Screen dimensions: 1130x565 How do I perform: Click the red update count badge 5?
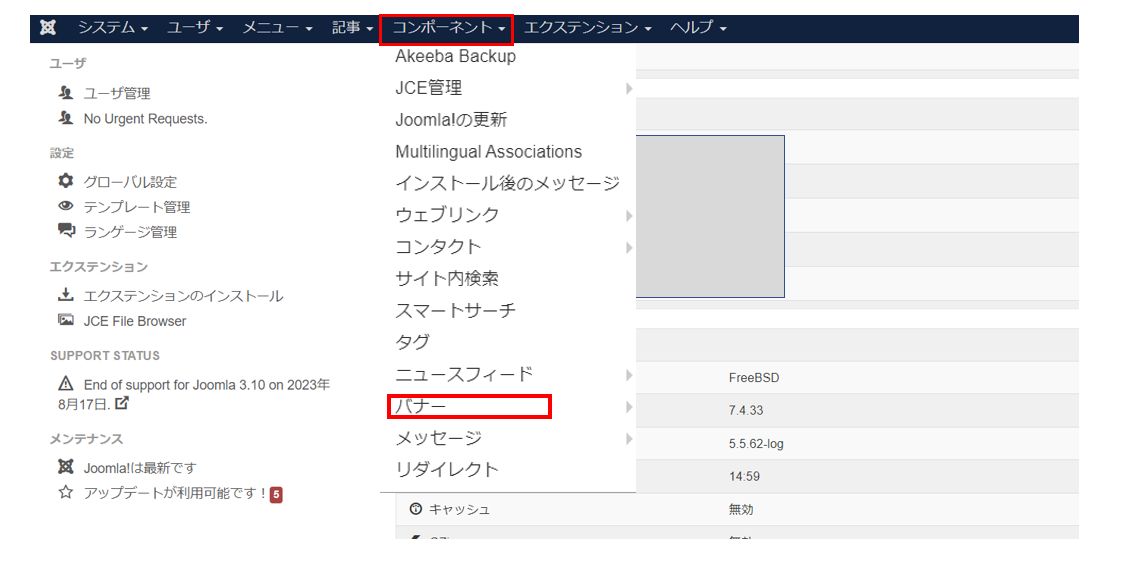pos(276,494)
